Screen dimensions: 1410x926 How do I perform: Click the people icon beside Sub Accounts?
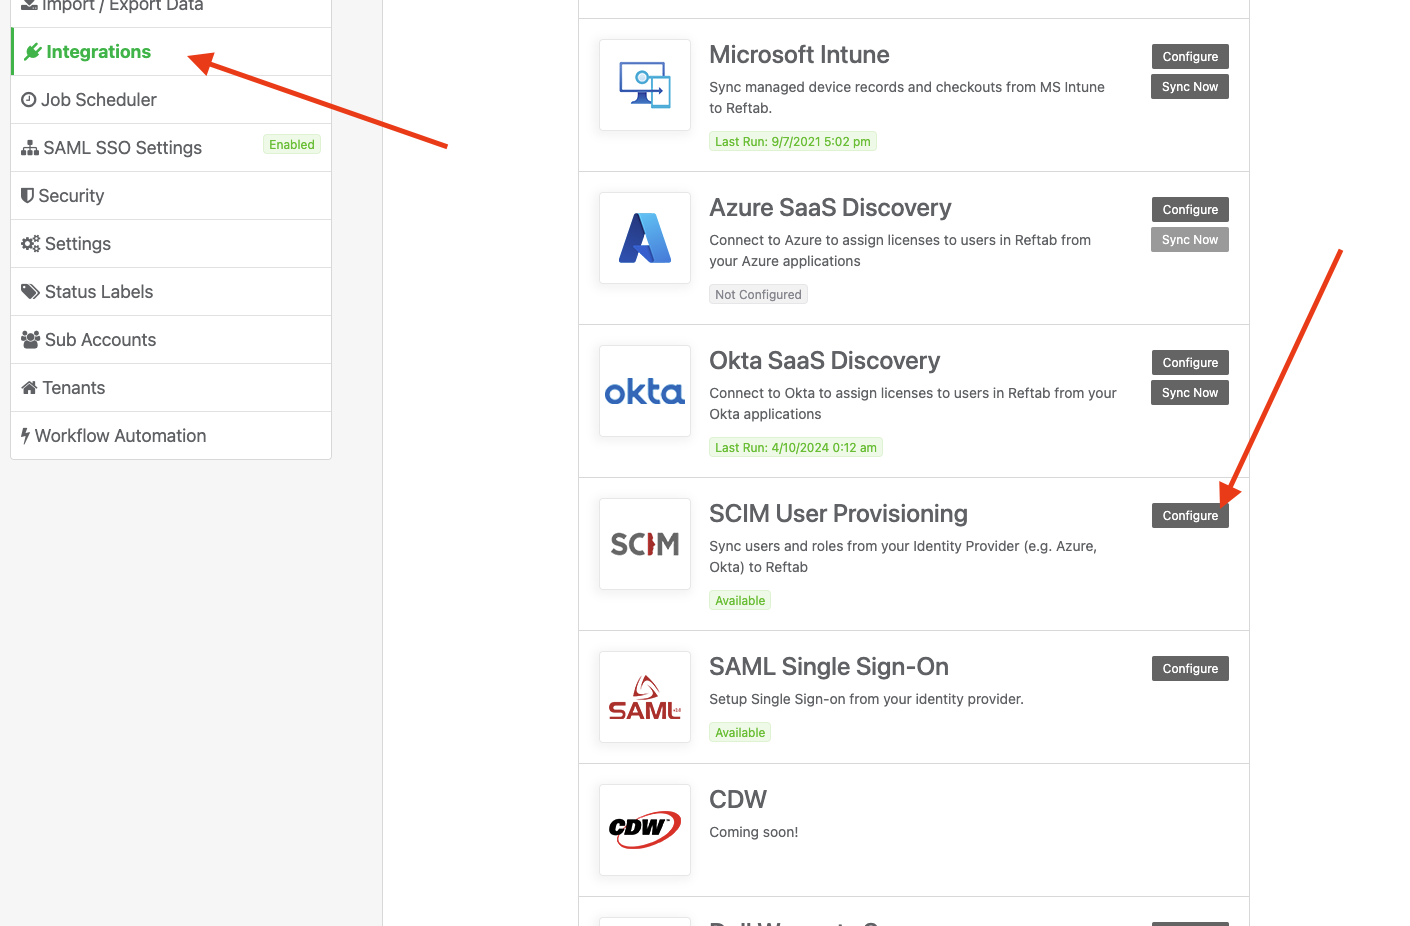(28, 339)
